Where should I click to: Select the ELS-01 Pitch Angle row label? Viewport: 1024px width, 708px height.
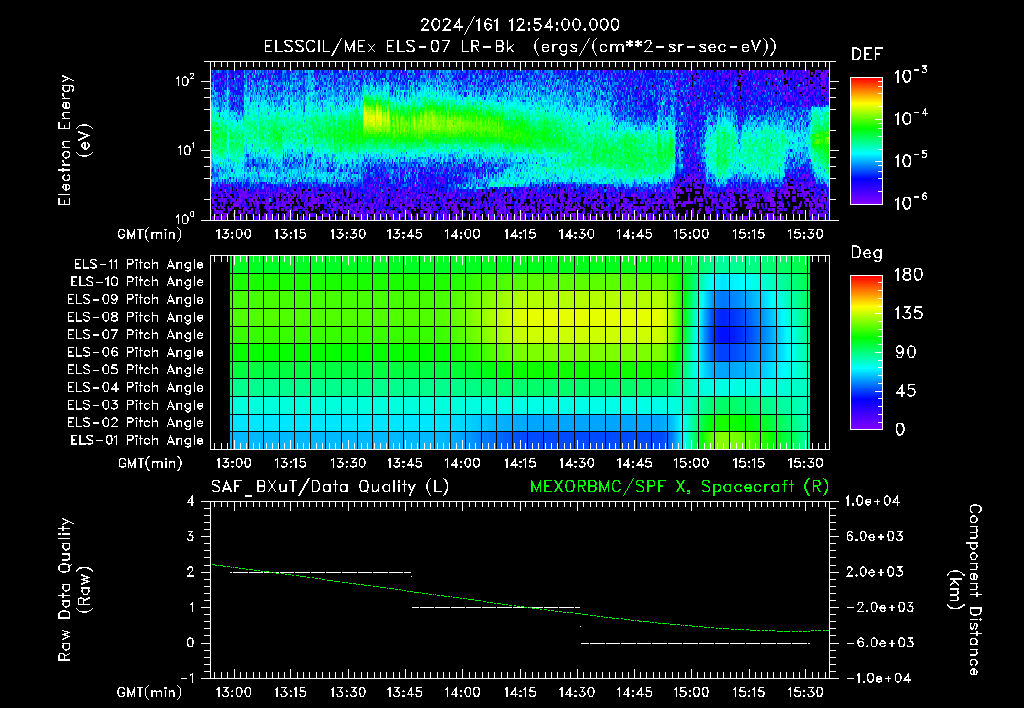pyautogui.click(x=137, y=440)
